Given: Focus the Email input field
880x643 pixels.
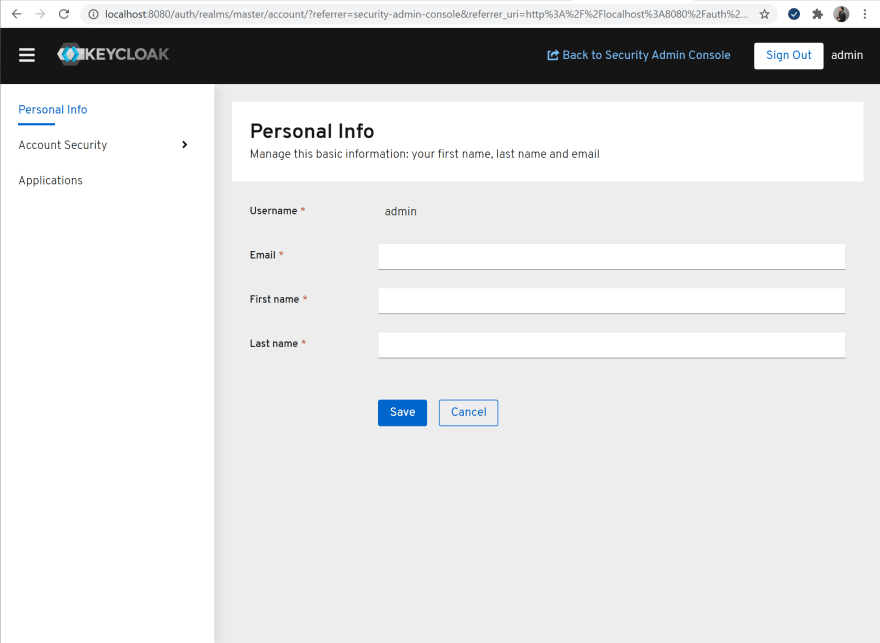Looking at the screenshot, I should pyautogui.click(x=612, y=256).
